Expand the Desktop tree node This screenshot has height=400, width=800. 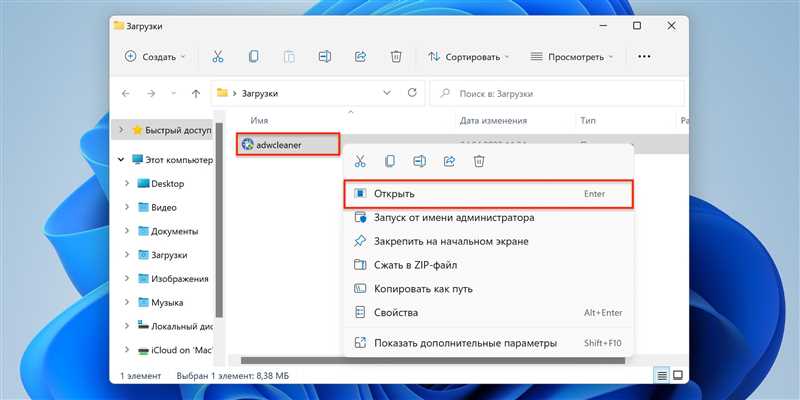(x=127, y=183)
